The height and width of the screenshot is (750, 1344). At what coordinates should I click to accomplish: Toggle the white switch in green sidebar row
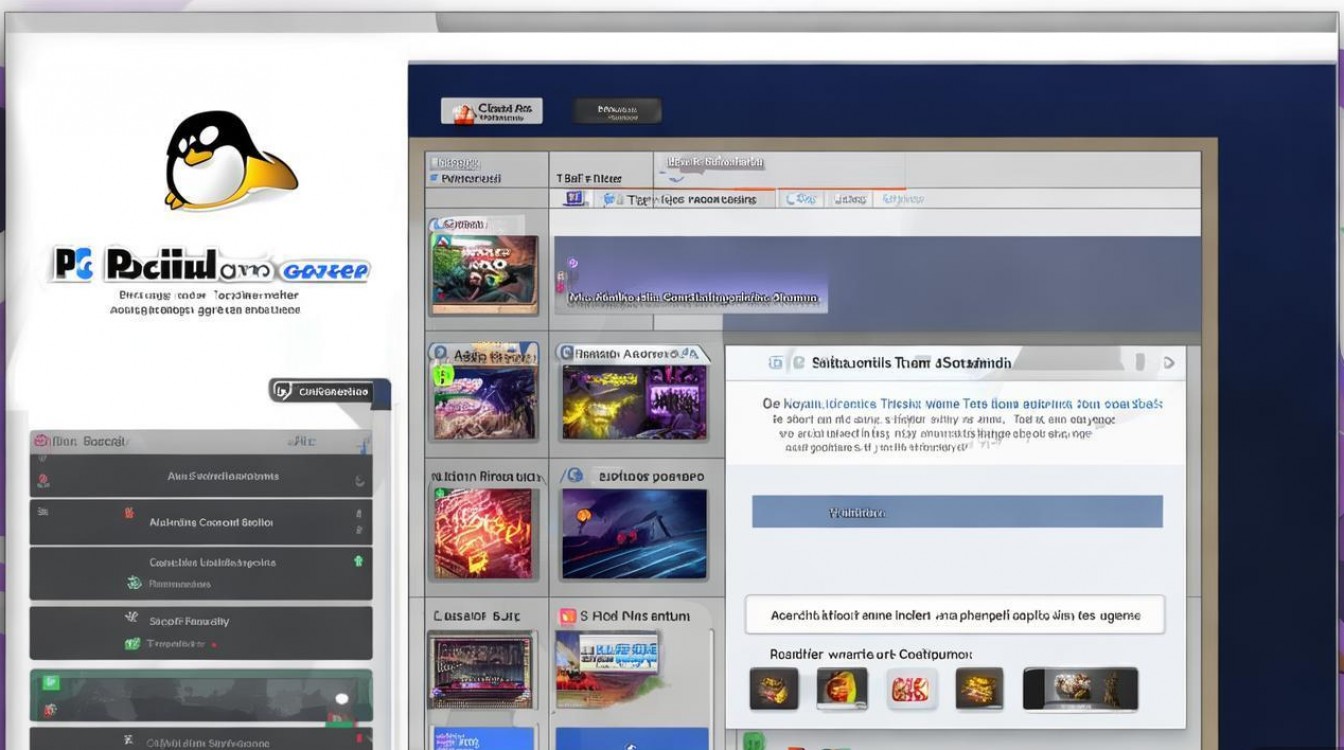[x=342, y=698]
